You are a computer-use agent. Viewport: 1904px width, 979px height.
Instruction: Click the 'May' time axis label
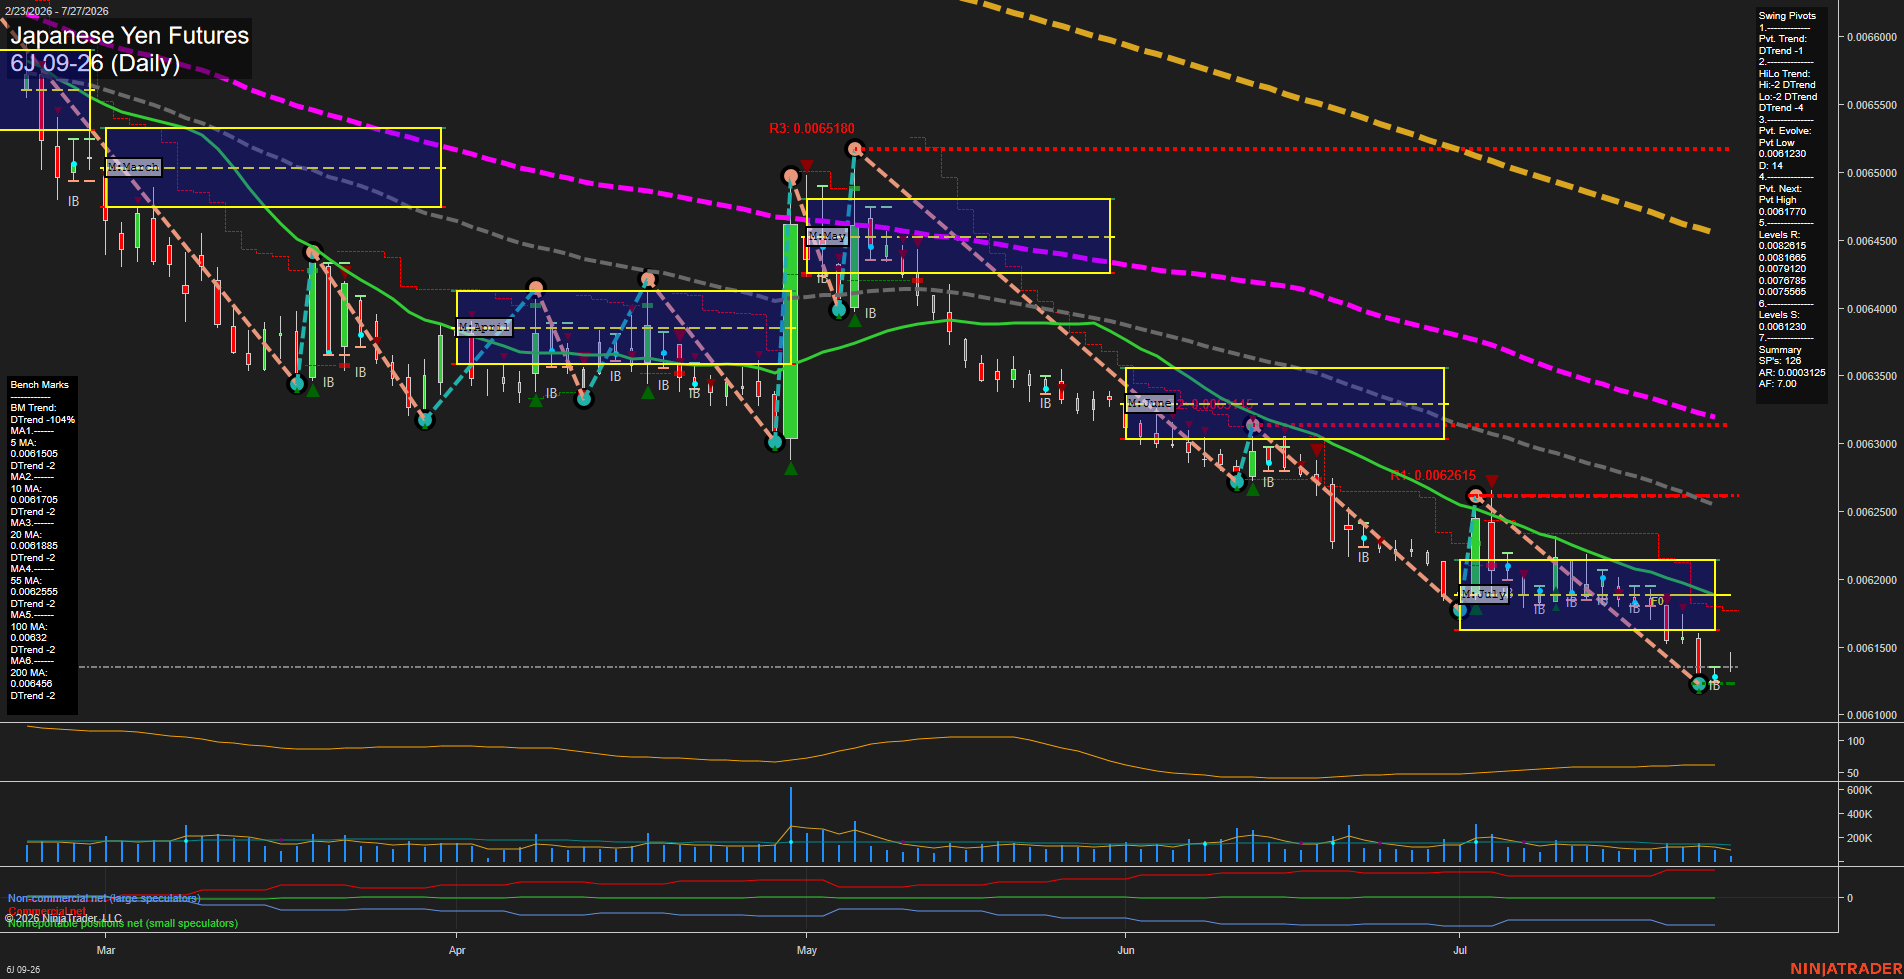coord(807,950)
